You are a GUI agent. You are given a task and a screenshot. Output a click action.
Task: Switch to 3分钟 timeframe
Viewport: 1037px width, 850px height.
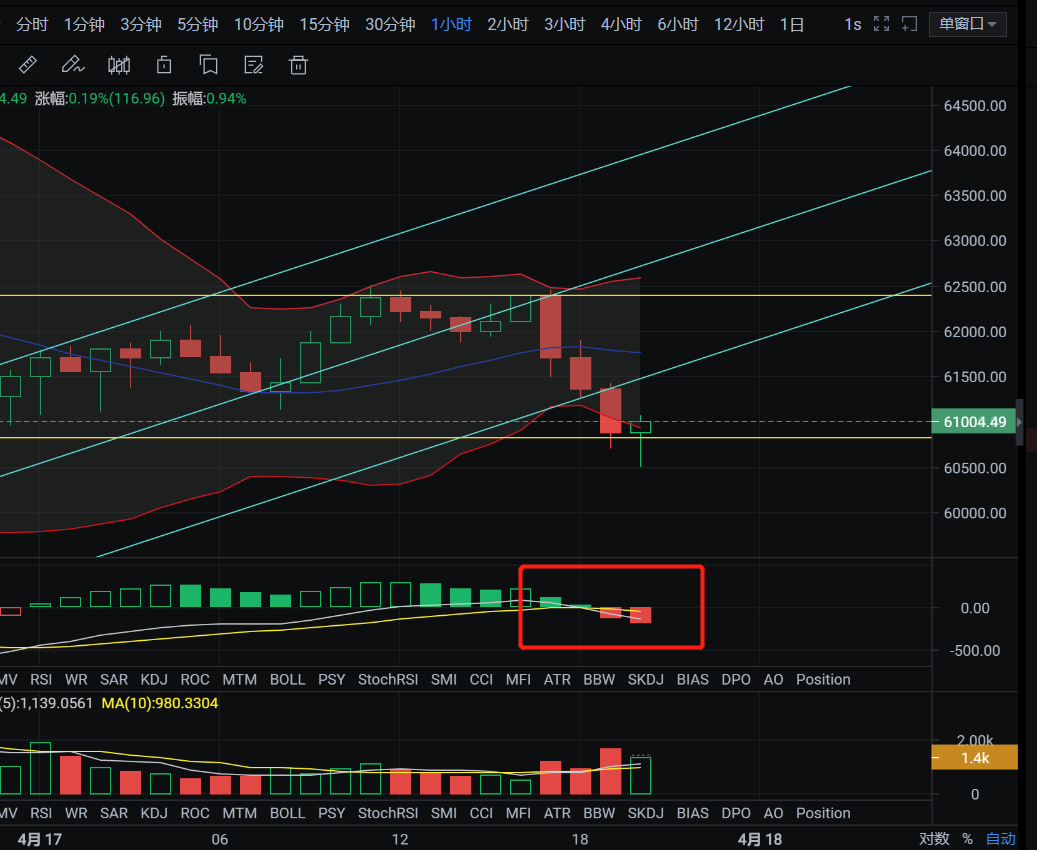pyautogui.click(x=141, y=24)
